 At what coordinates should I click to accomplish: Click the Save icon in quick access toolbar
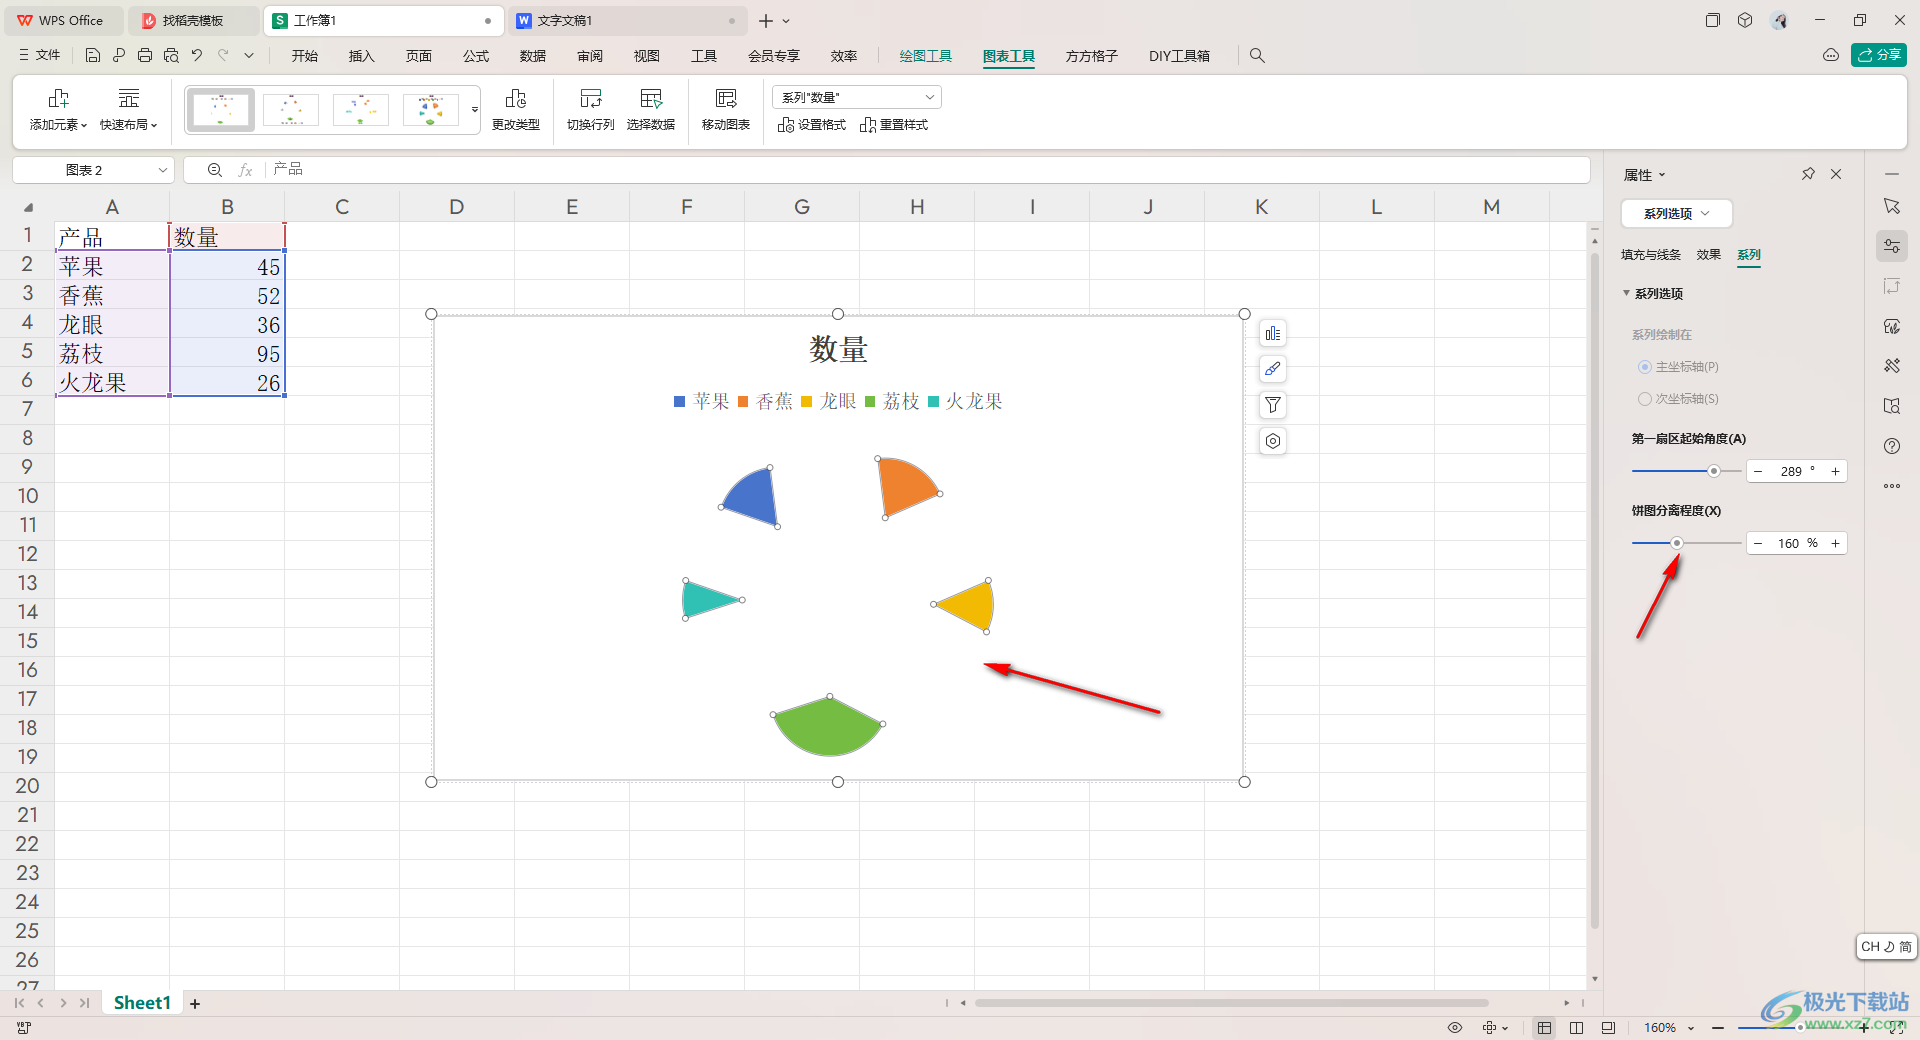click(x=93, y=56)
